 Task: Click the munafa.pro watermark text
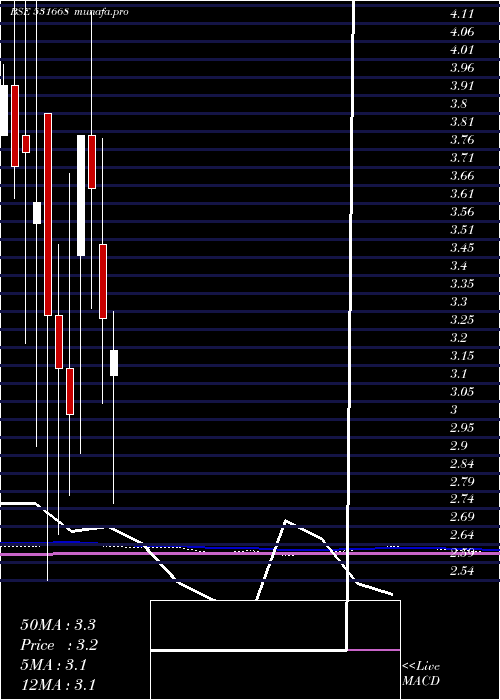(102, 12)
